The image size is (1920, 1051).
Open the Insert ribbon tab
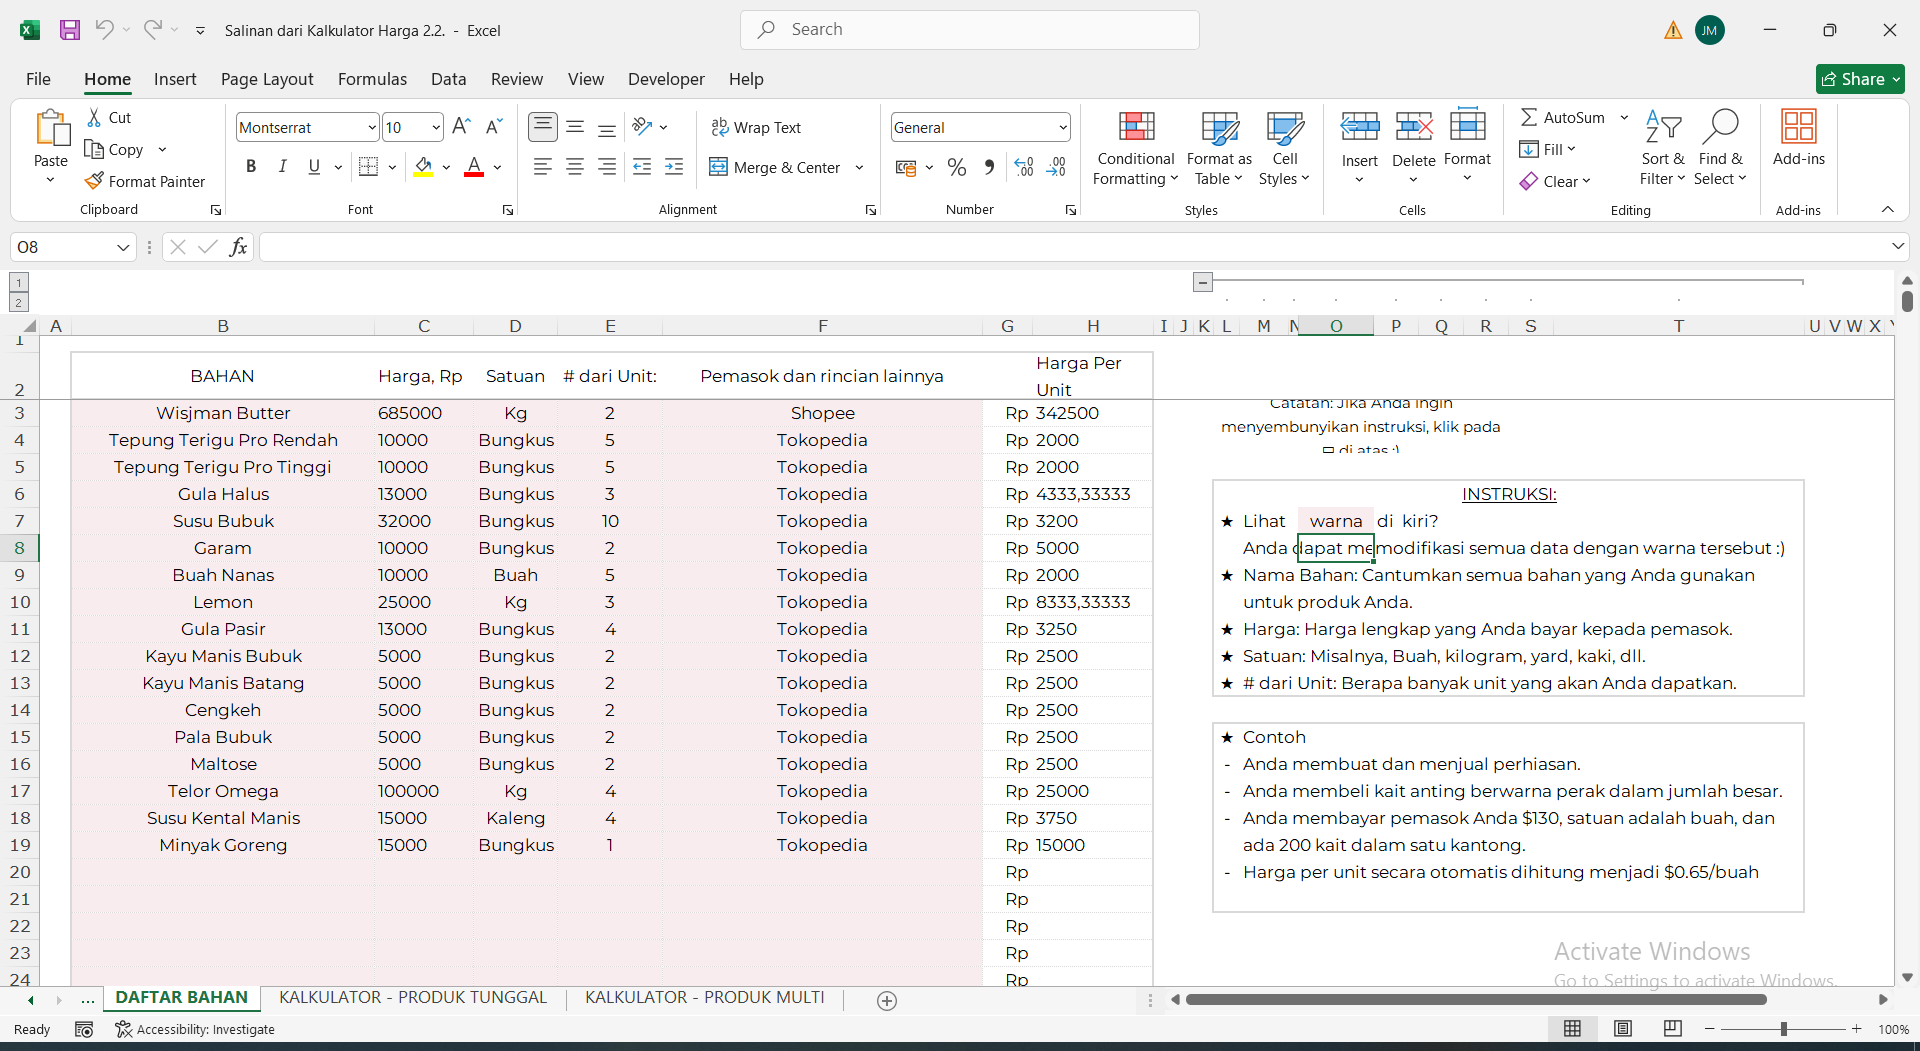click(x=175, y=79)
